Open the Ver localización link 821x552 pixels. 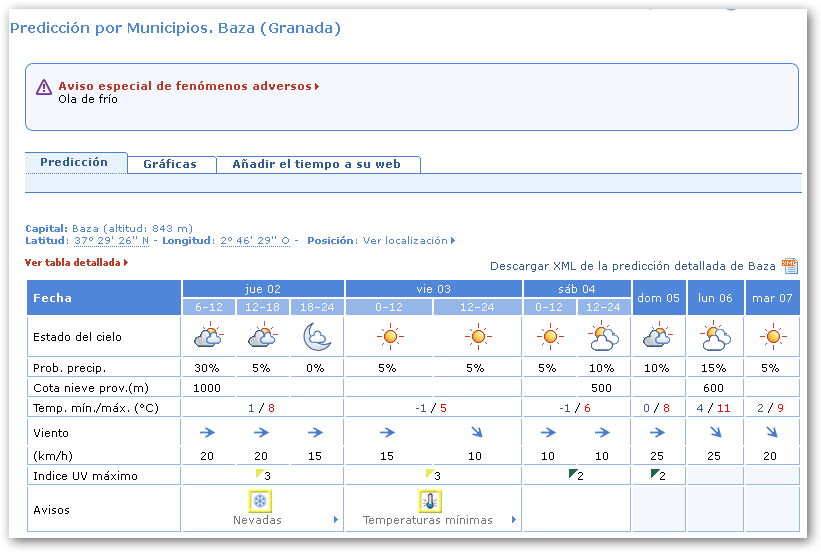click(408, 241)
